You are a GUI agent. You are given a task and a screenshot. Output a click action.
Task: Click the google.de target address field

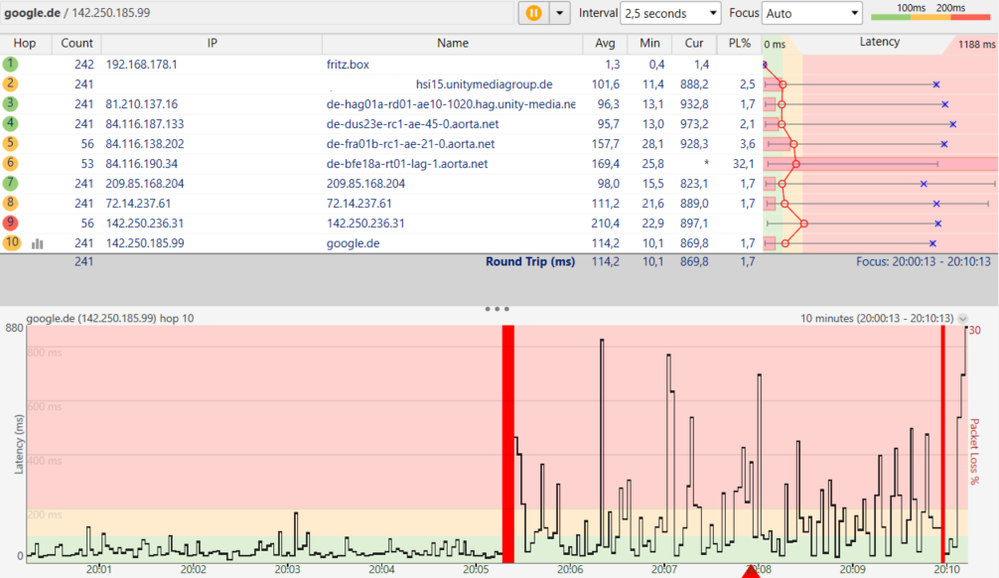point(257,13)
